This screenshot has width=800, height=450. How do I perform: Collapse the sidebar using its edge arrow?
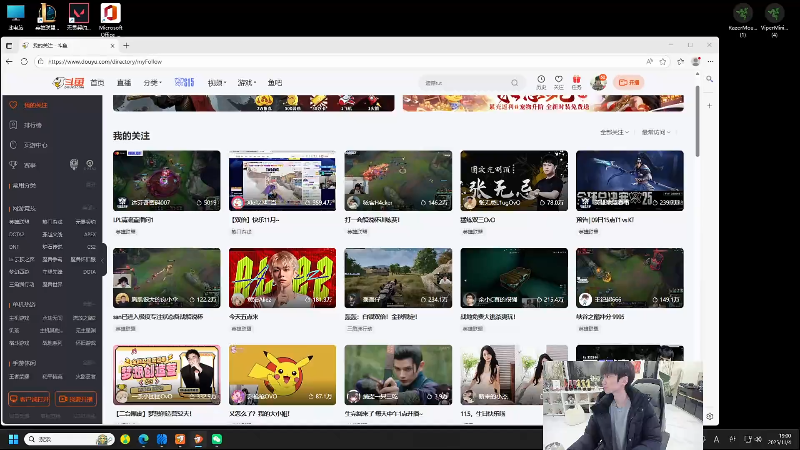click(103, 260)
